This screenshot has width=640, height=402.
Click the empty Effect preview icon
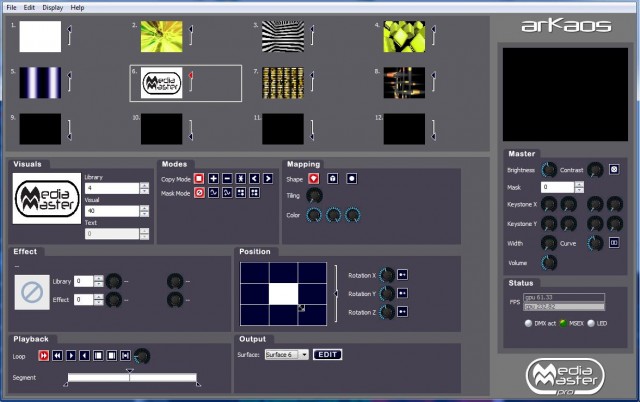point(33,291)
